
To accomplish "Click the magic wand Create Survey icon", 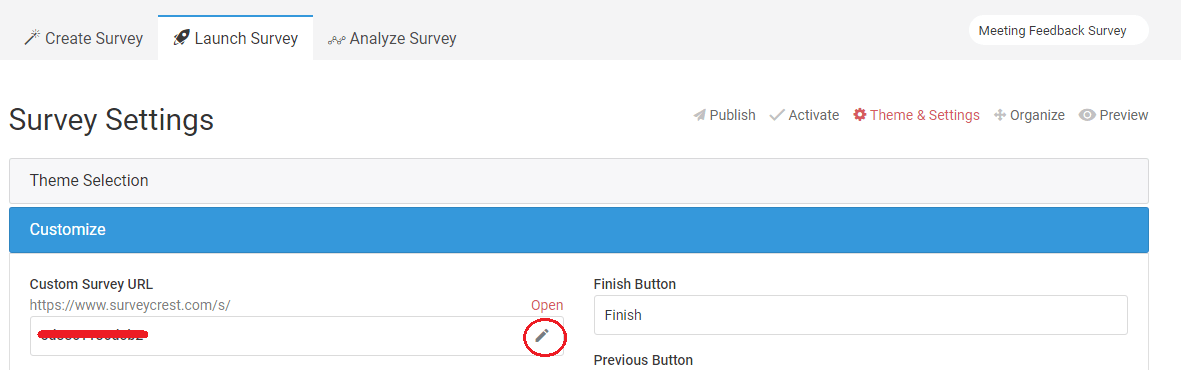I will 32,38.
